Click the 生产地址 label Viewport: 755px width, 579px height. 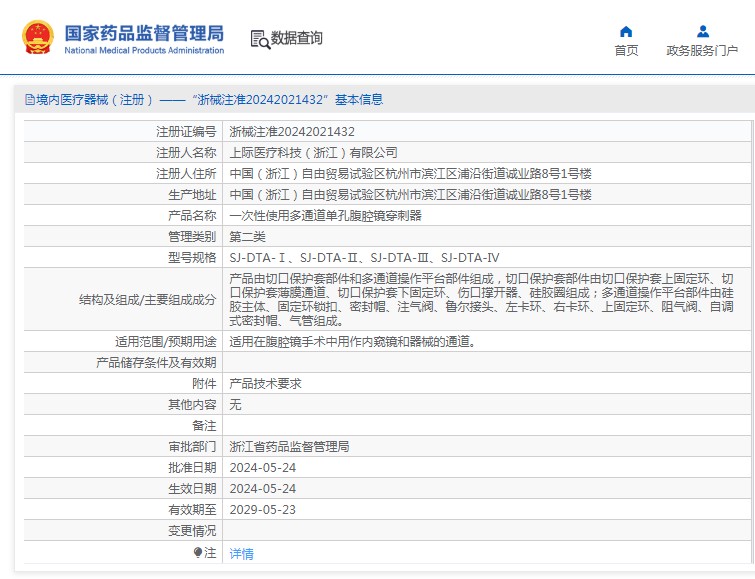point(192,195)
